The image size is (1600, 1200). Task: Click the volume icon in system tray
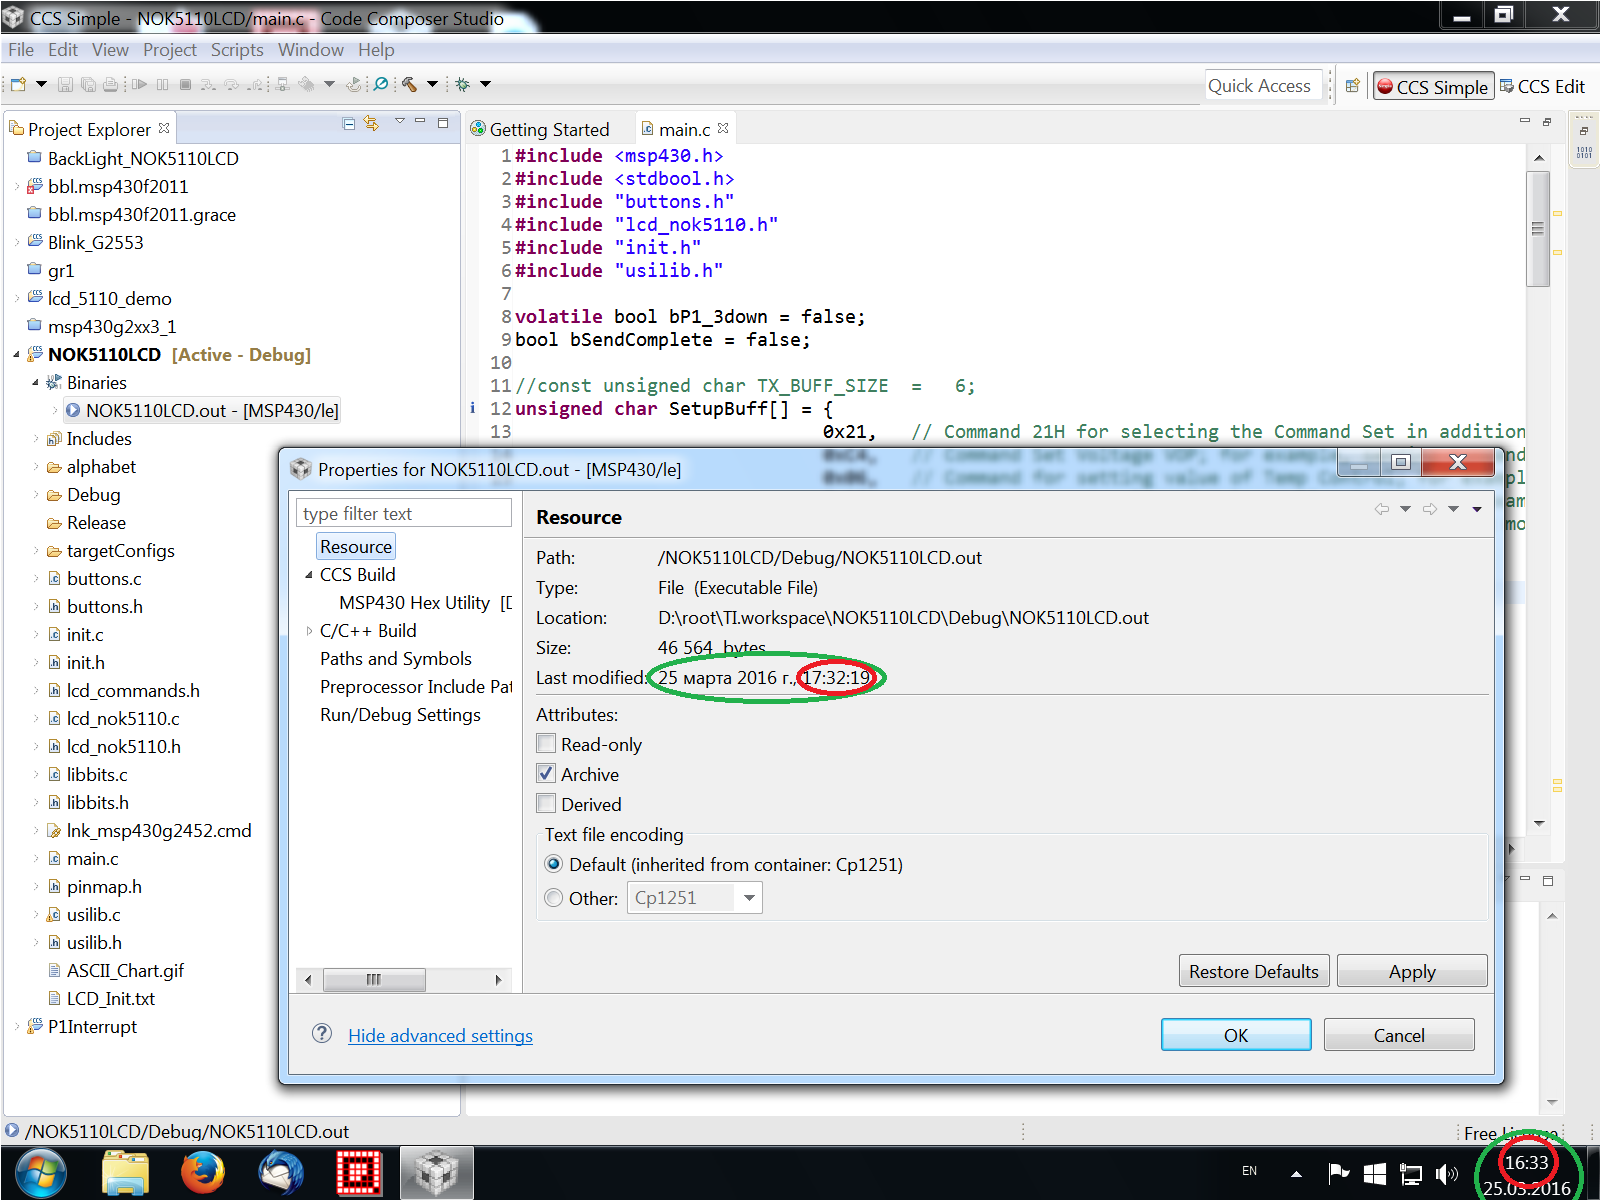click(1446, 1174)
